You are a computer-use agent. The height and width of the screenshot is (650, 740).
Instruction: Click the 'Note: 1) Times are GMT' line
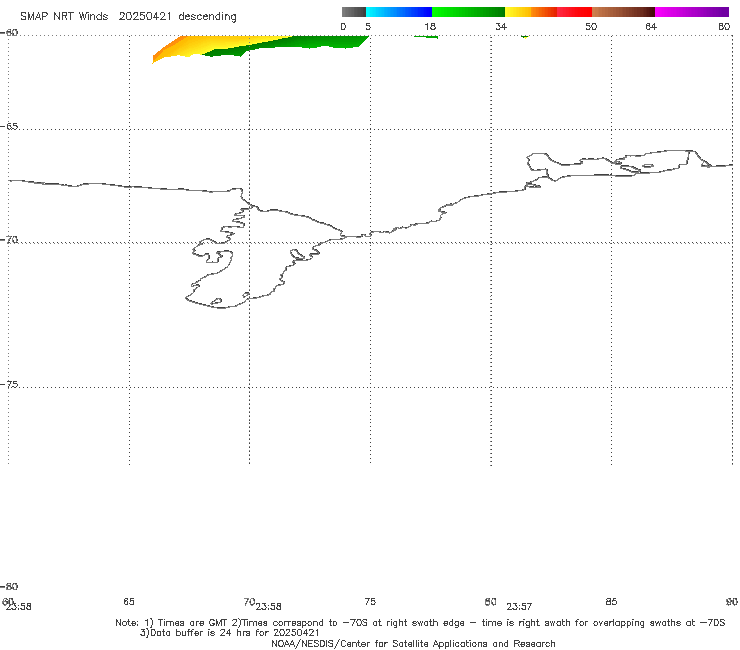tap(420, 623)
